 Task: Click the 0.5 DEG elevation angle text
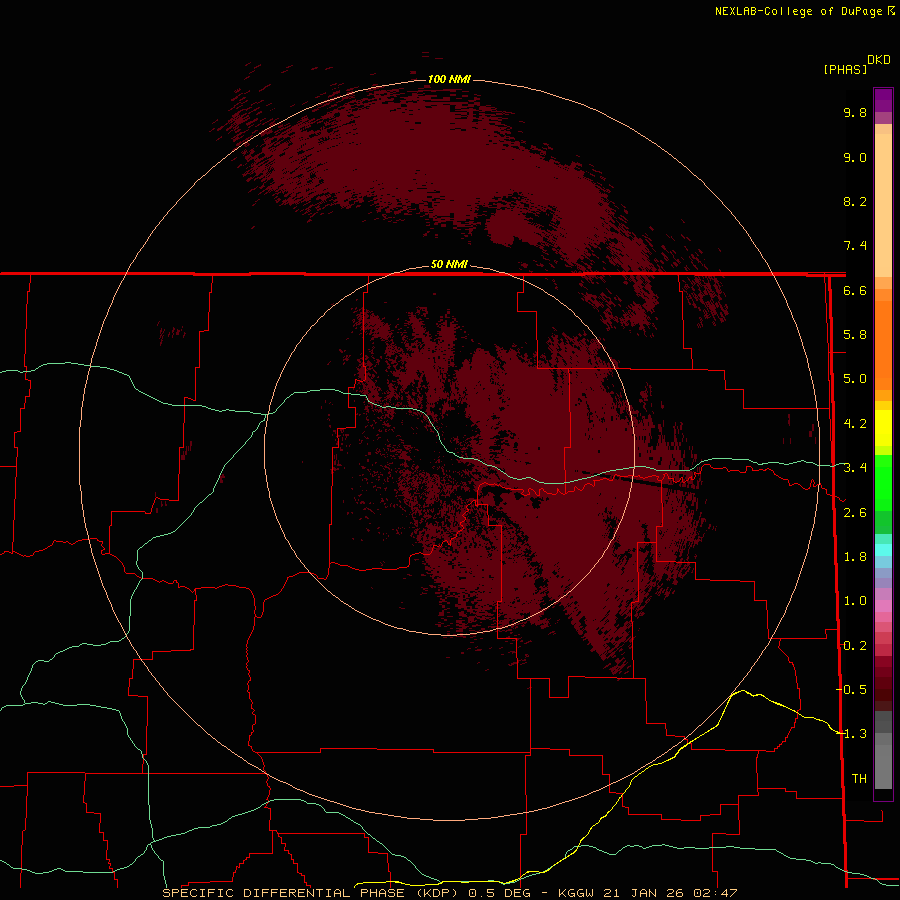coord(499,893)
